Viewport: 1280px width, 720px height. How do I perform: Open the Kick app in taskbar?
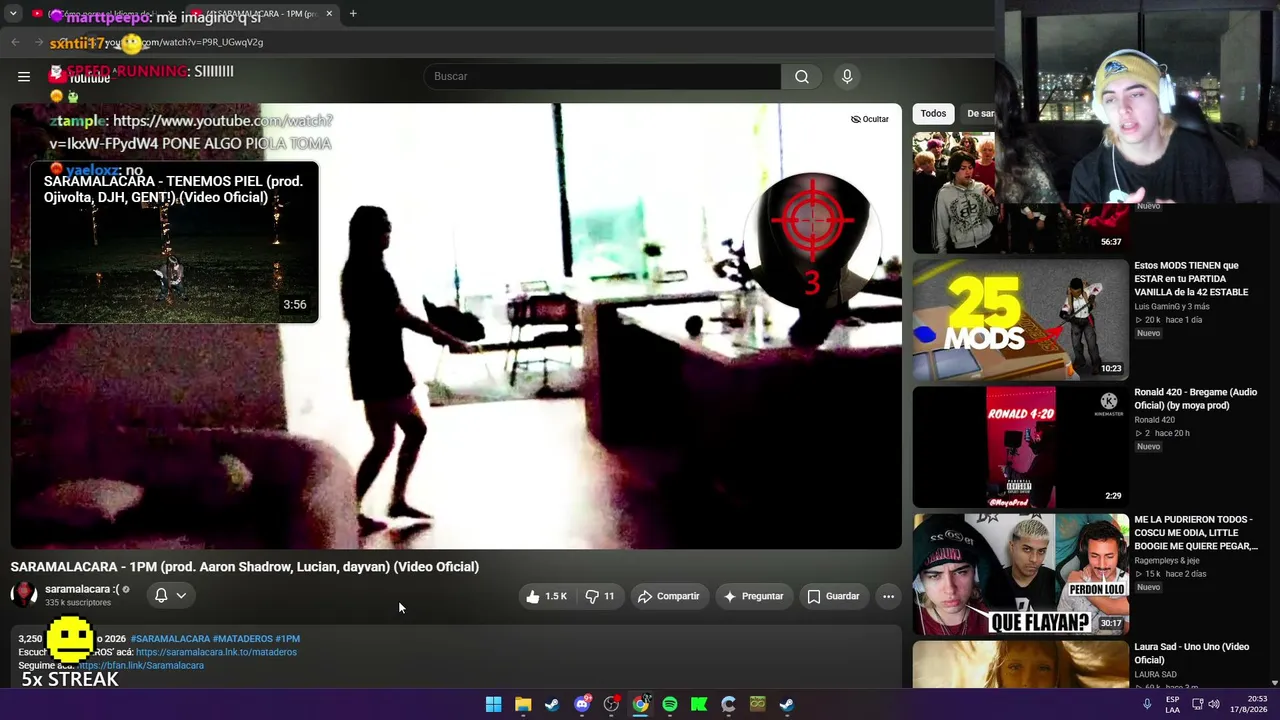tap(699, 704)
